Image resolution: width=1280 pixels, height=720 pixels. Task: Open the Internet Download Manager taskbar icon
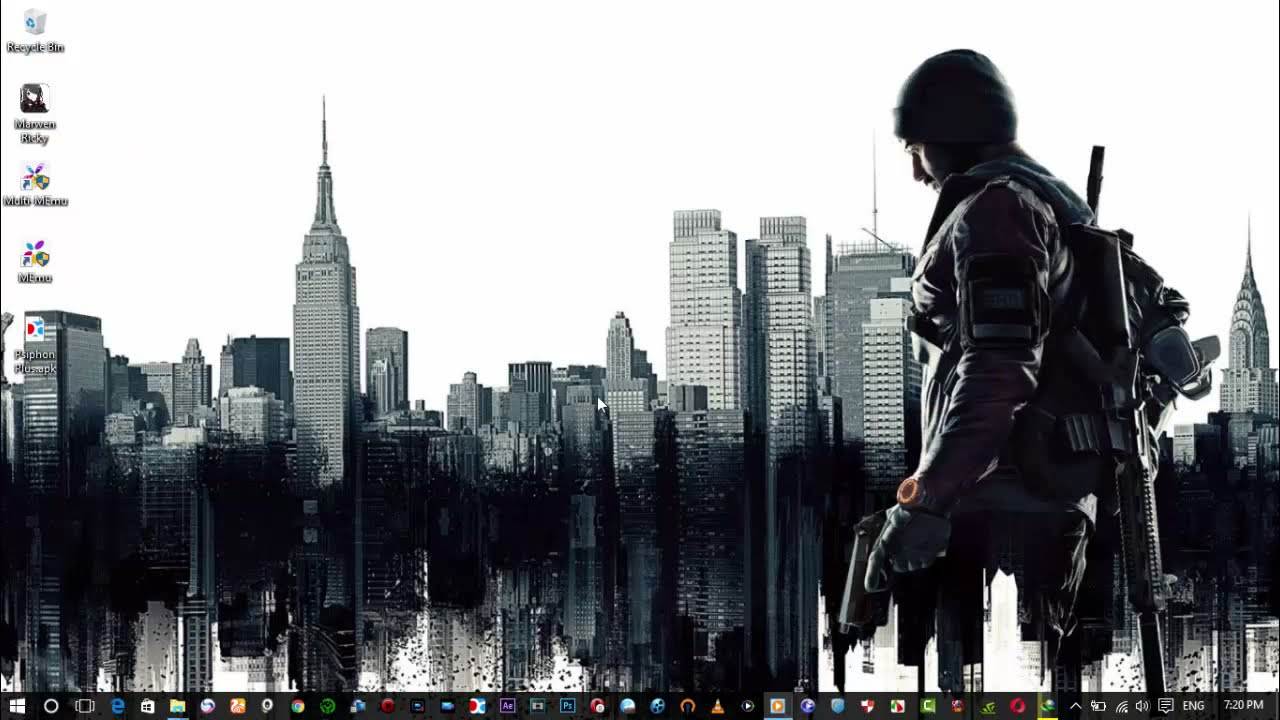pyautogui.click(x=1047, y=706)
